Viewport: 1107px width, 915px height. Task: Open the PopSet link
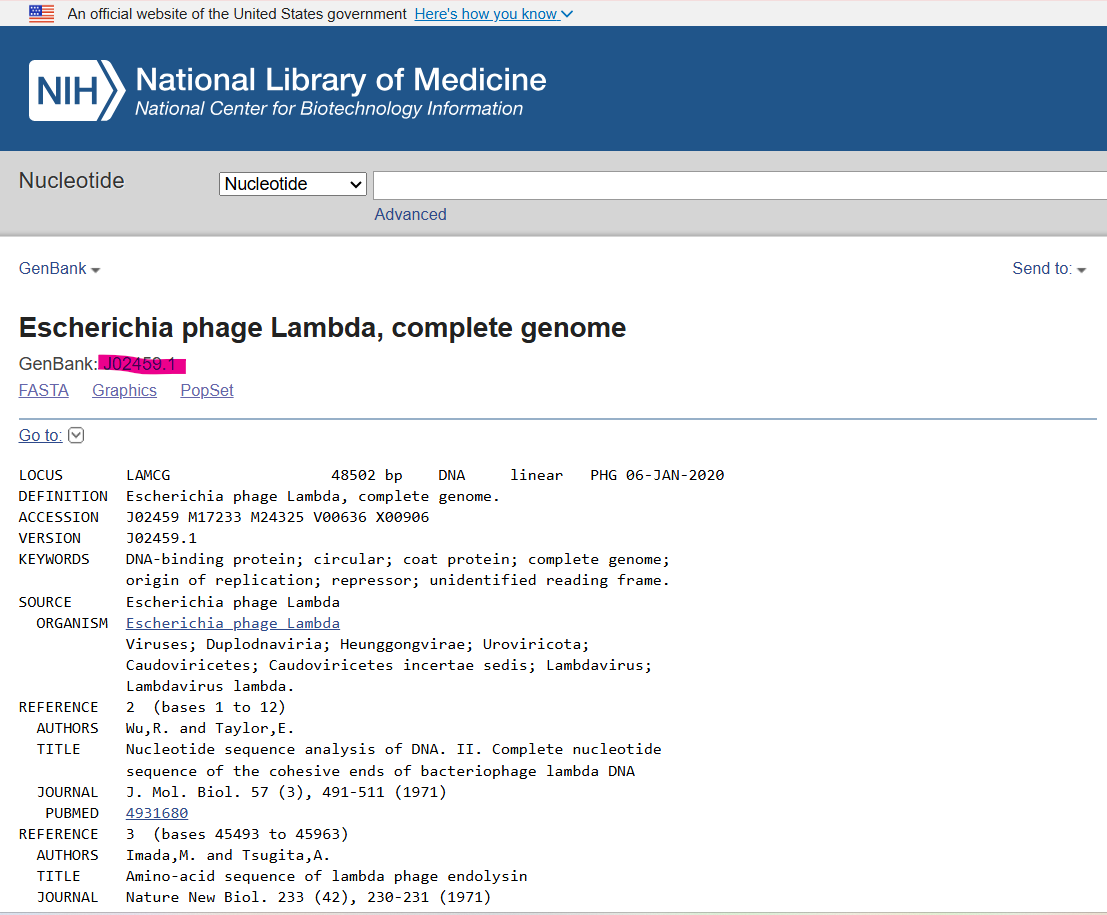207,390
